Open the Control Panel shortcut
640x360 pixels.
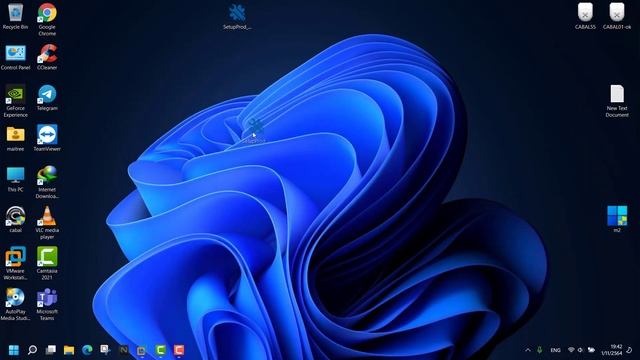(16, 57)
